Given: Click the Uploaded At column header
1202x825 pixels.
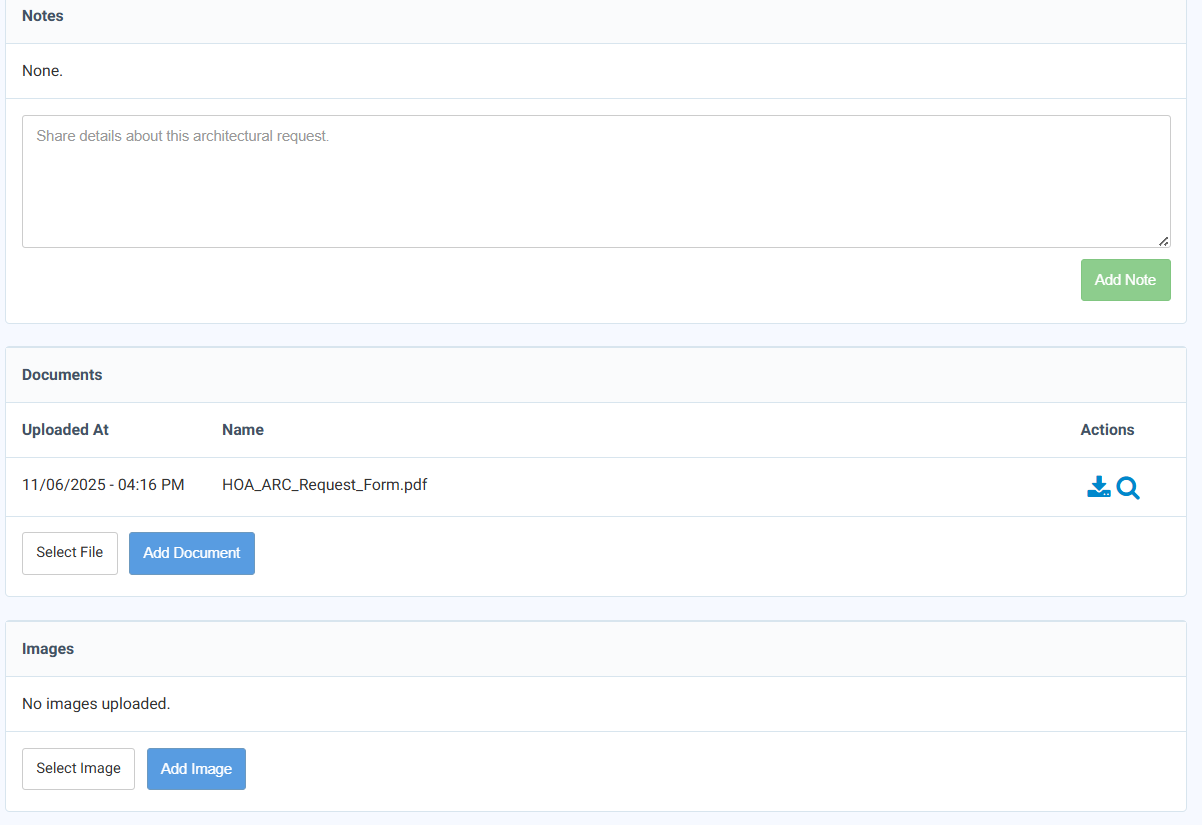Looking at the screenshot, I should coord(65,430).
